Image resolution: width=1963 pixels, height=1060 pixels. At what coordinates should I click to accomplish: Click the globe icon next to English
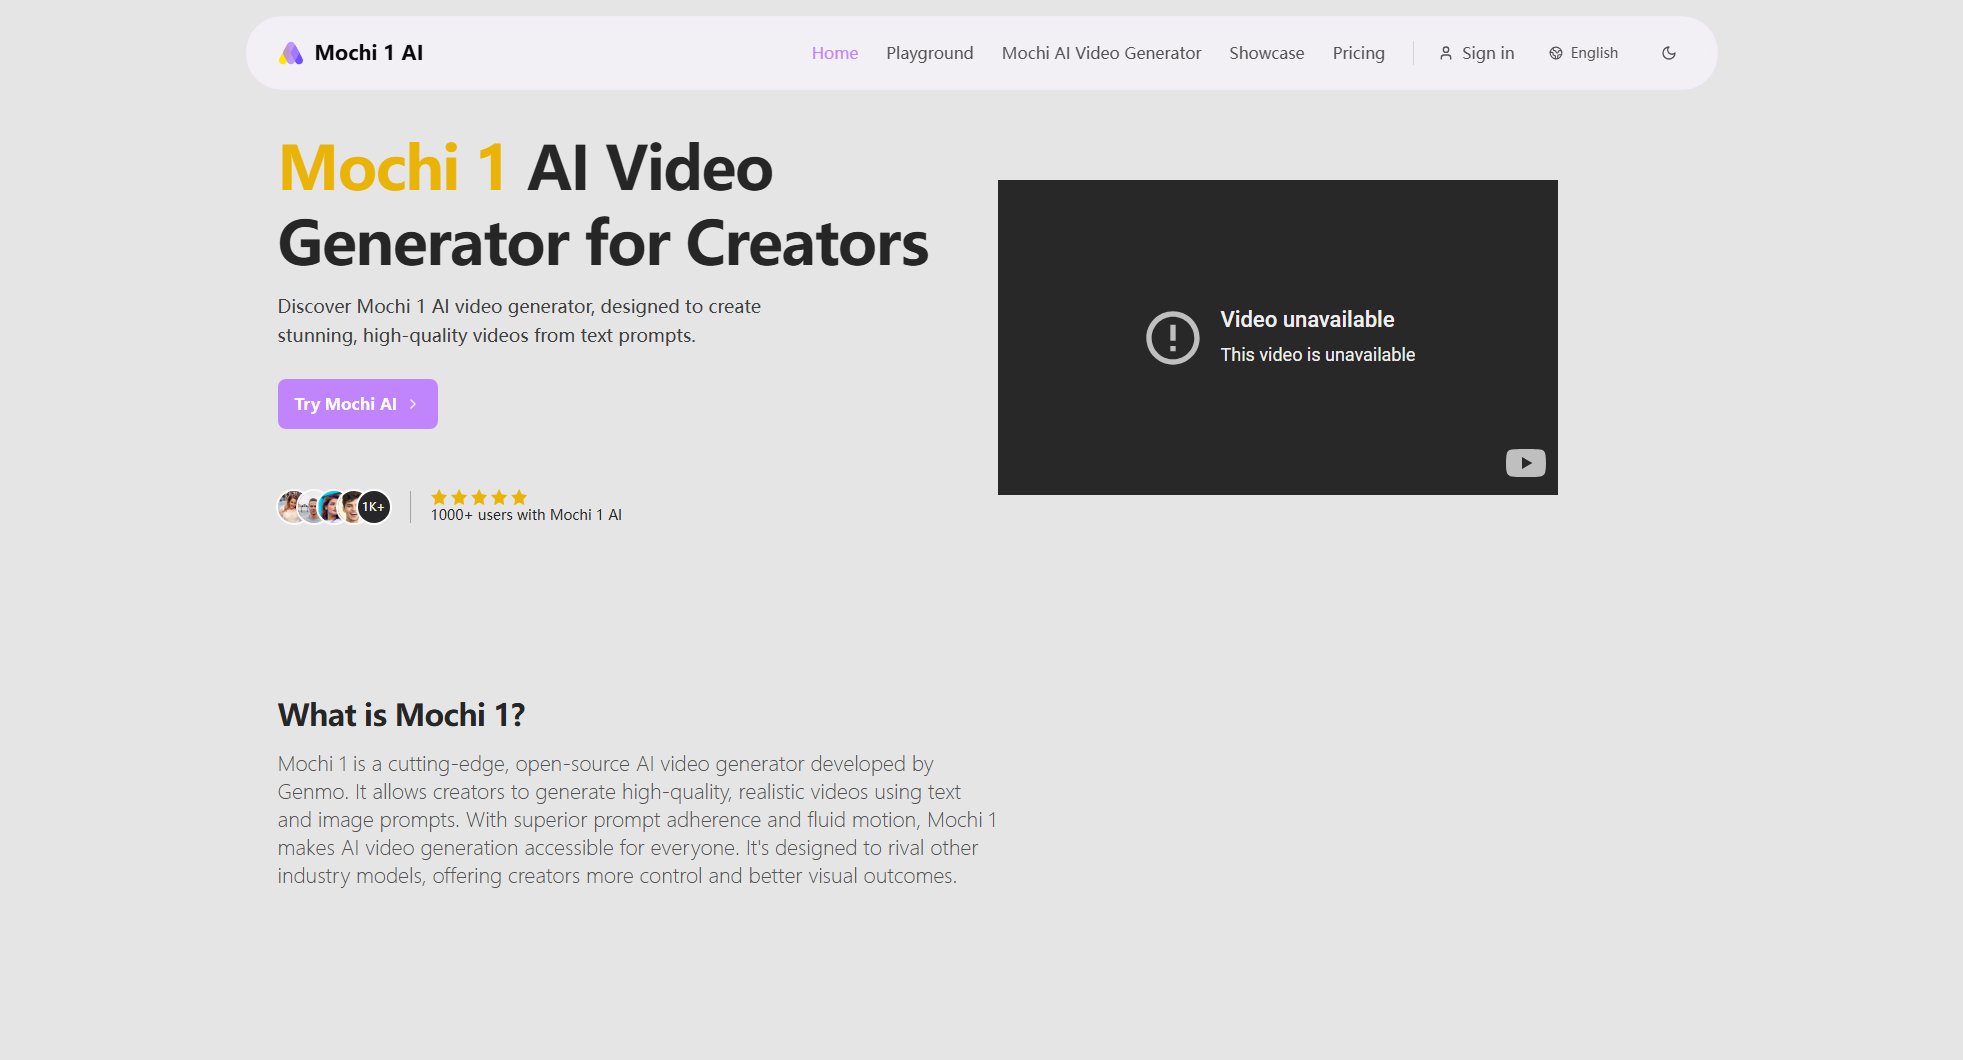(x=1555, y=53)
